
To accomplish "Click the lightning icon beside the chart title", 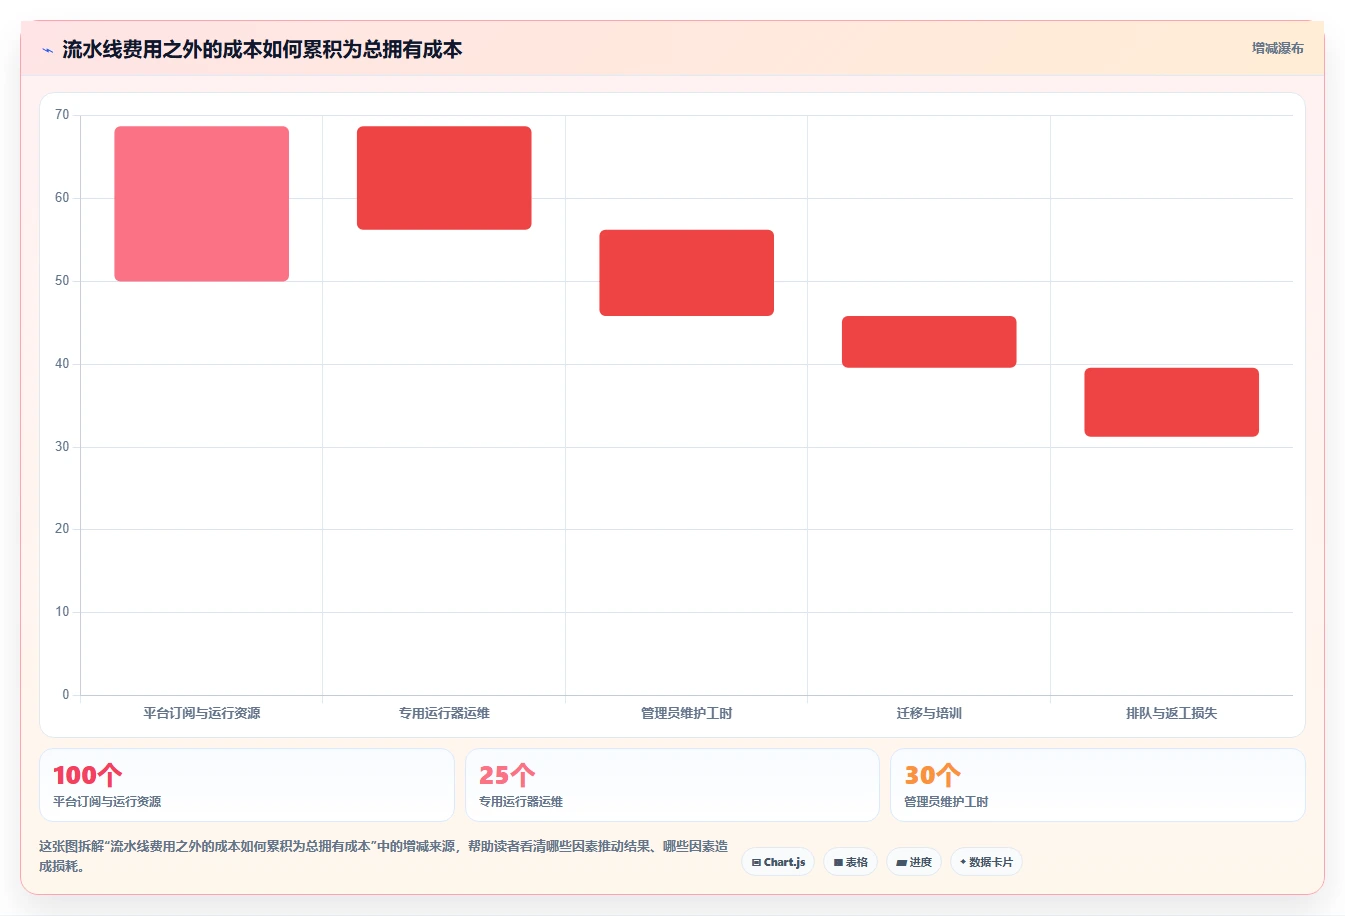I will (x=47, y=50).
